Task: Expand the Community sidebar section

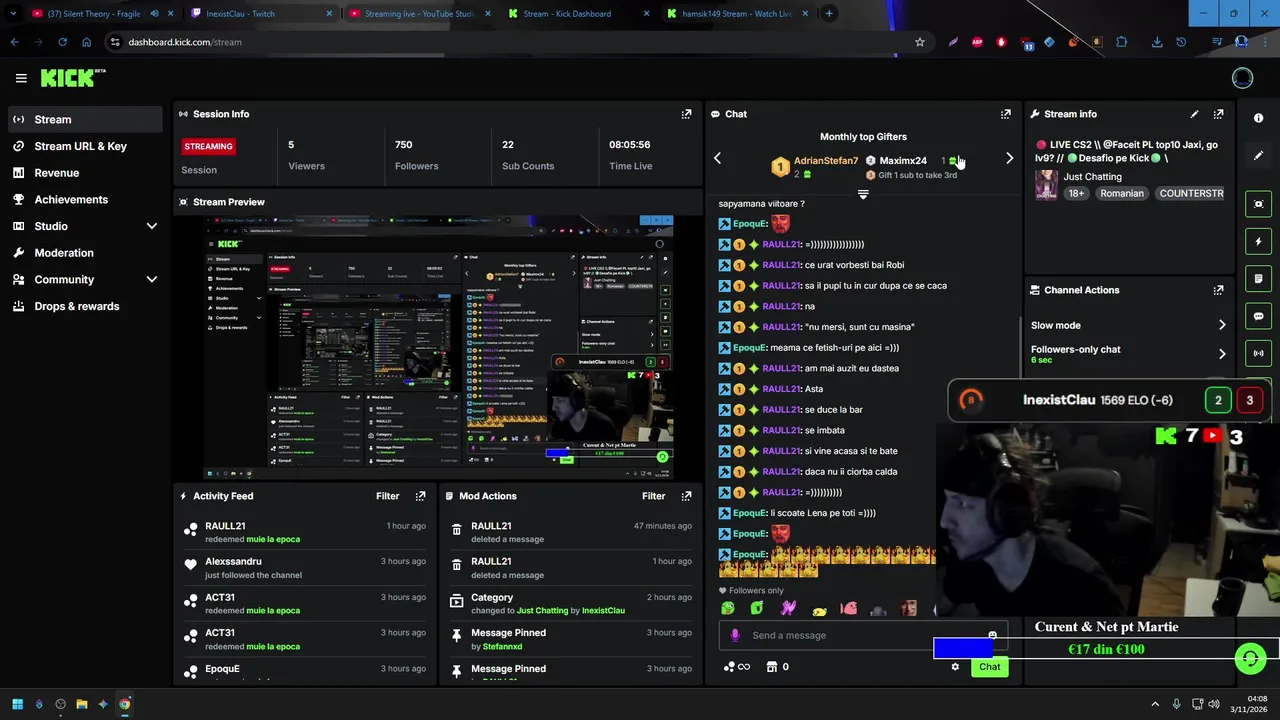Action: pyautogui.click(x=152, y=280)
